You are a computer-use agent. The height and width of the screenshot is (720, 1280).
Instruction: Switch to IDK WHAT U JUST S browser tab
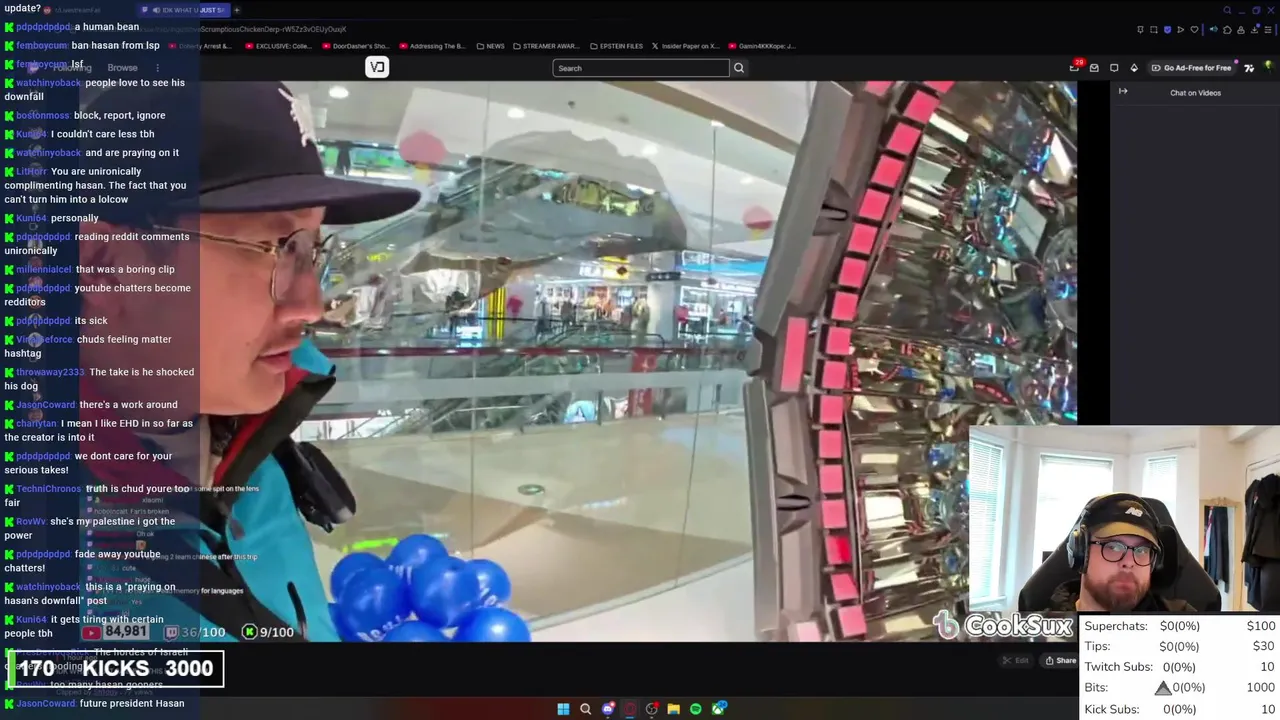pos(183,10)
